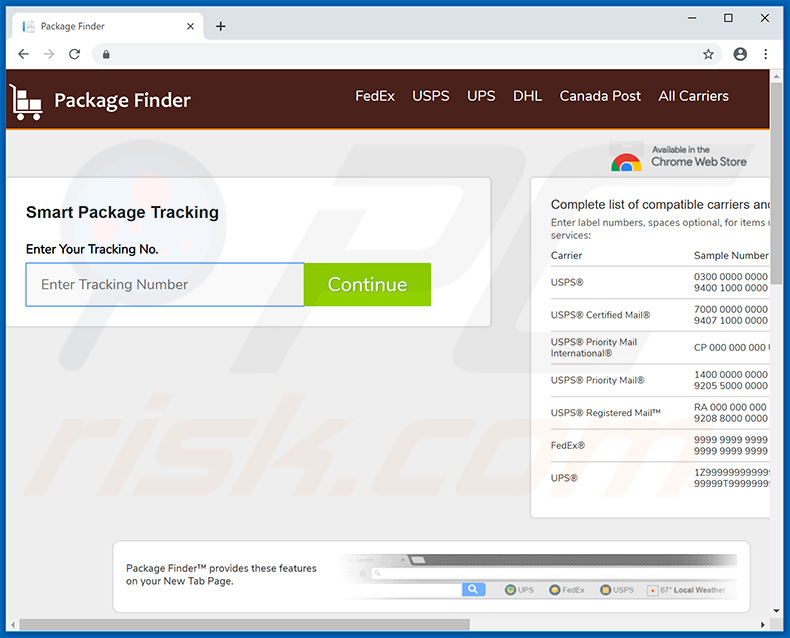This screenshot has width=790, height=638.
Task: Click sample number RA 000 000 000
Action: click(730, 407)
